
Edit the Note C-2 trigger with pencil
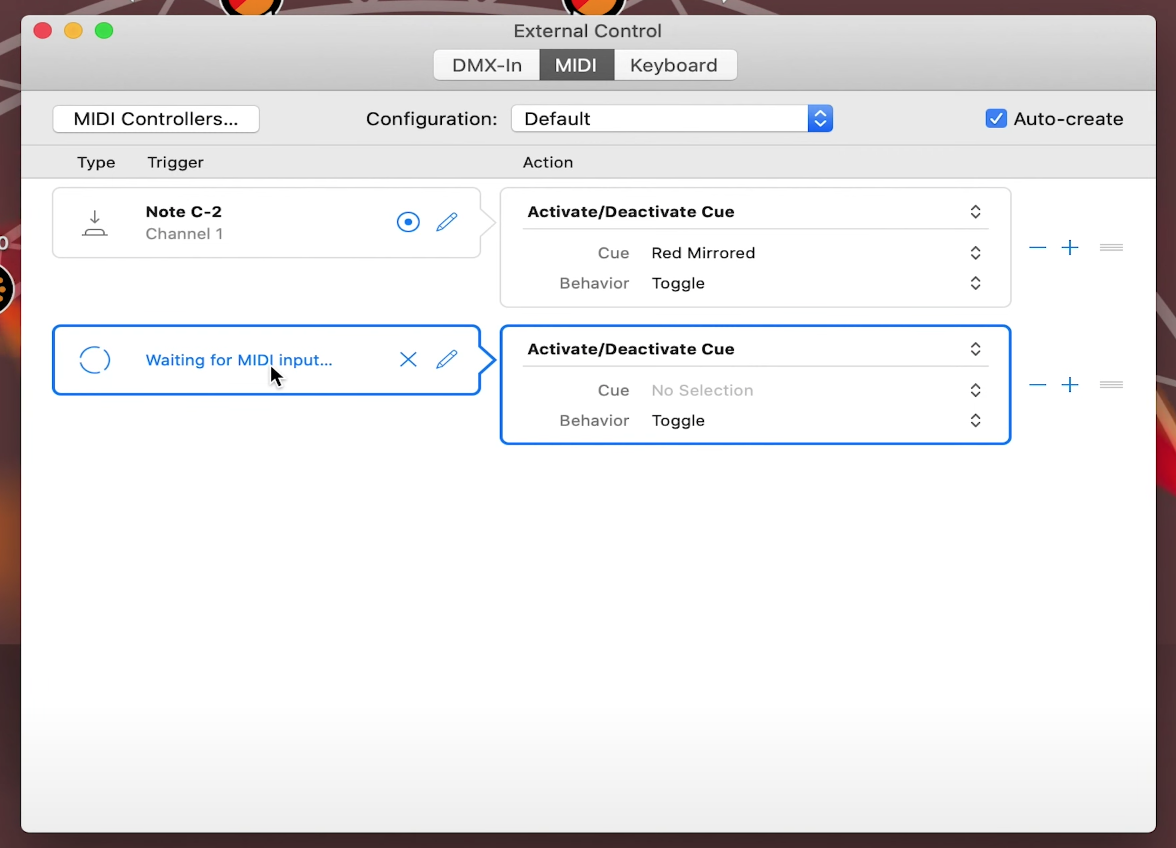point(447,222)
